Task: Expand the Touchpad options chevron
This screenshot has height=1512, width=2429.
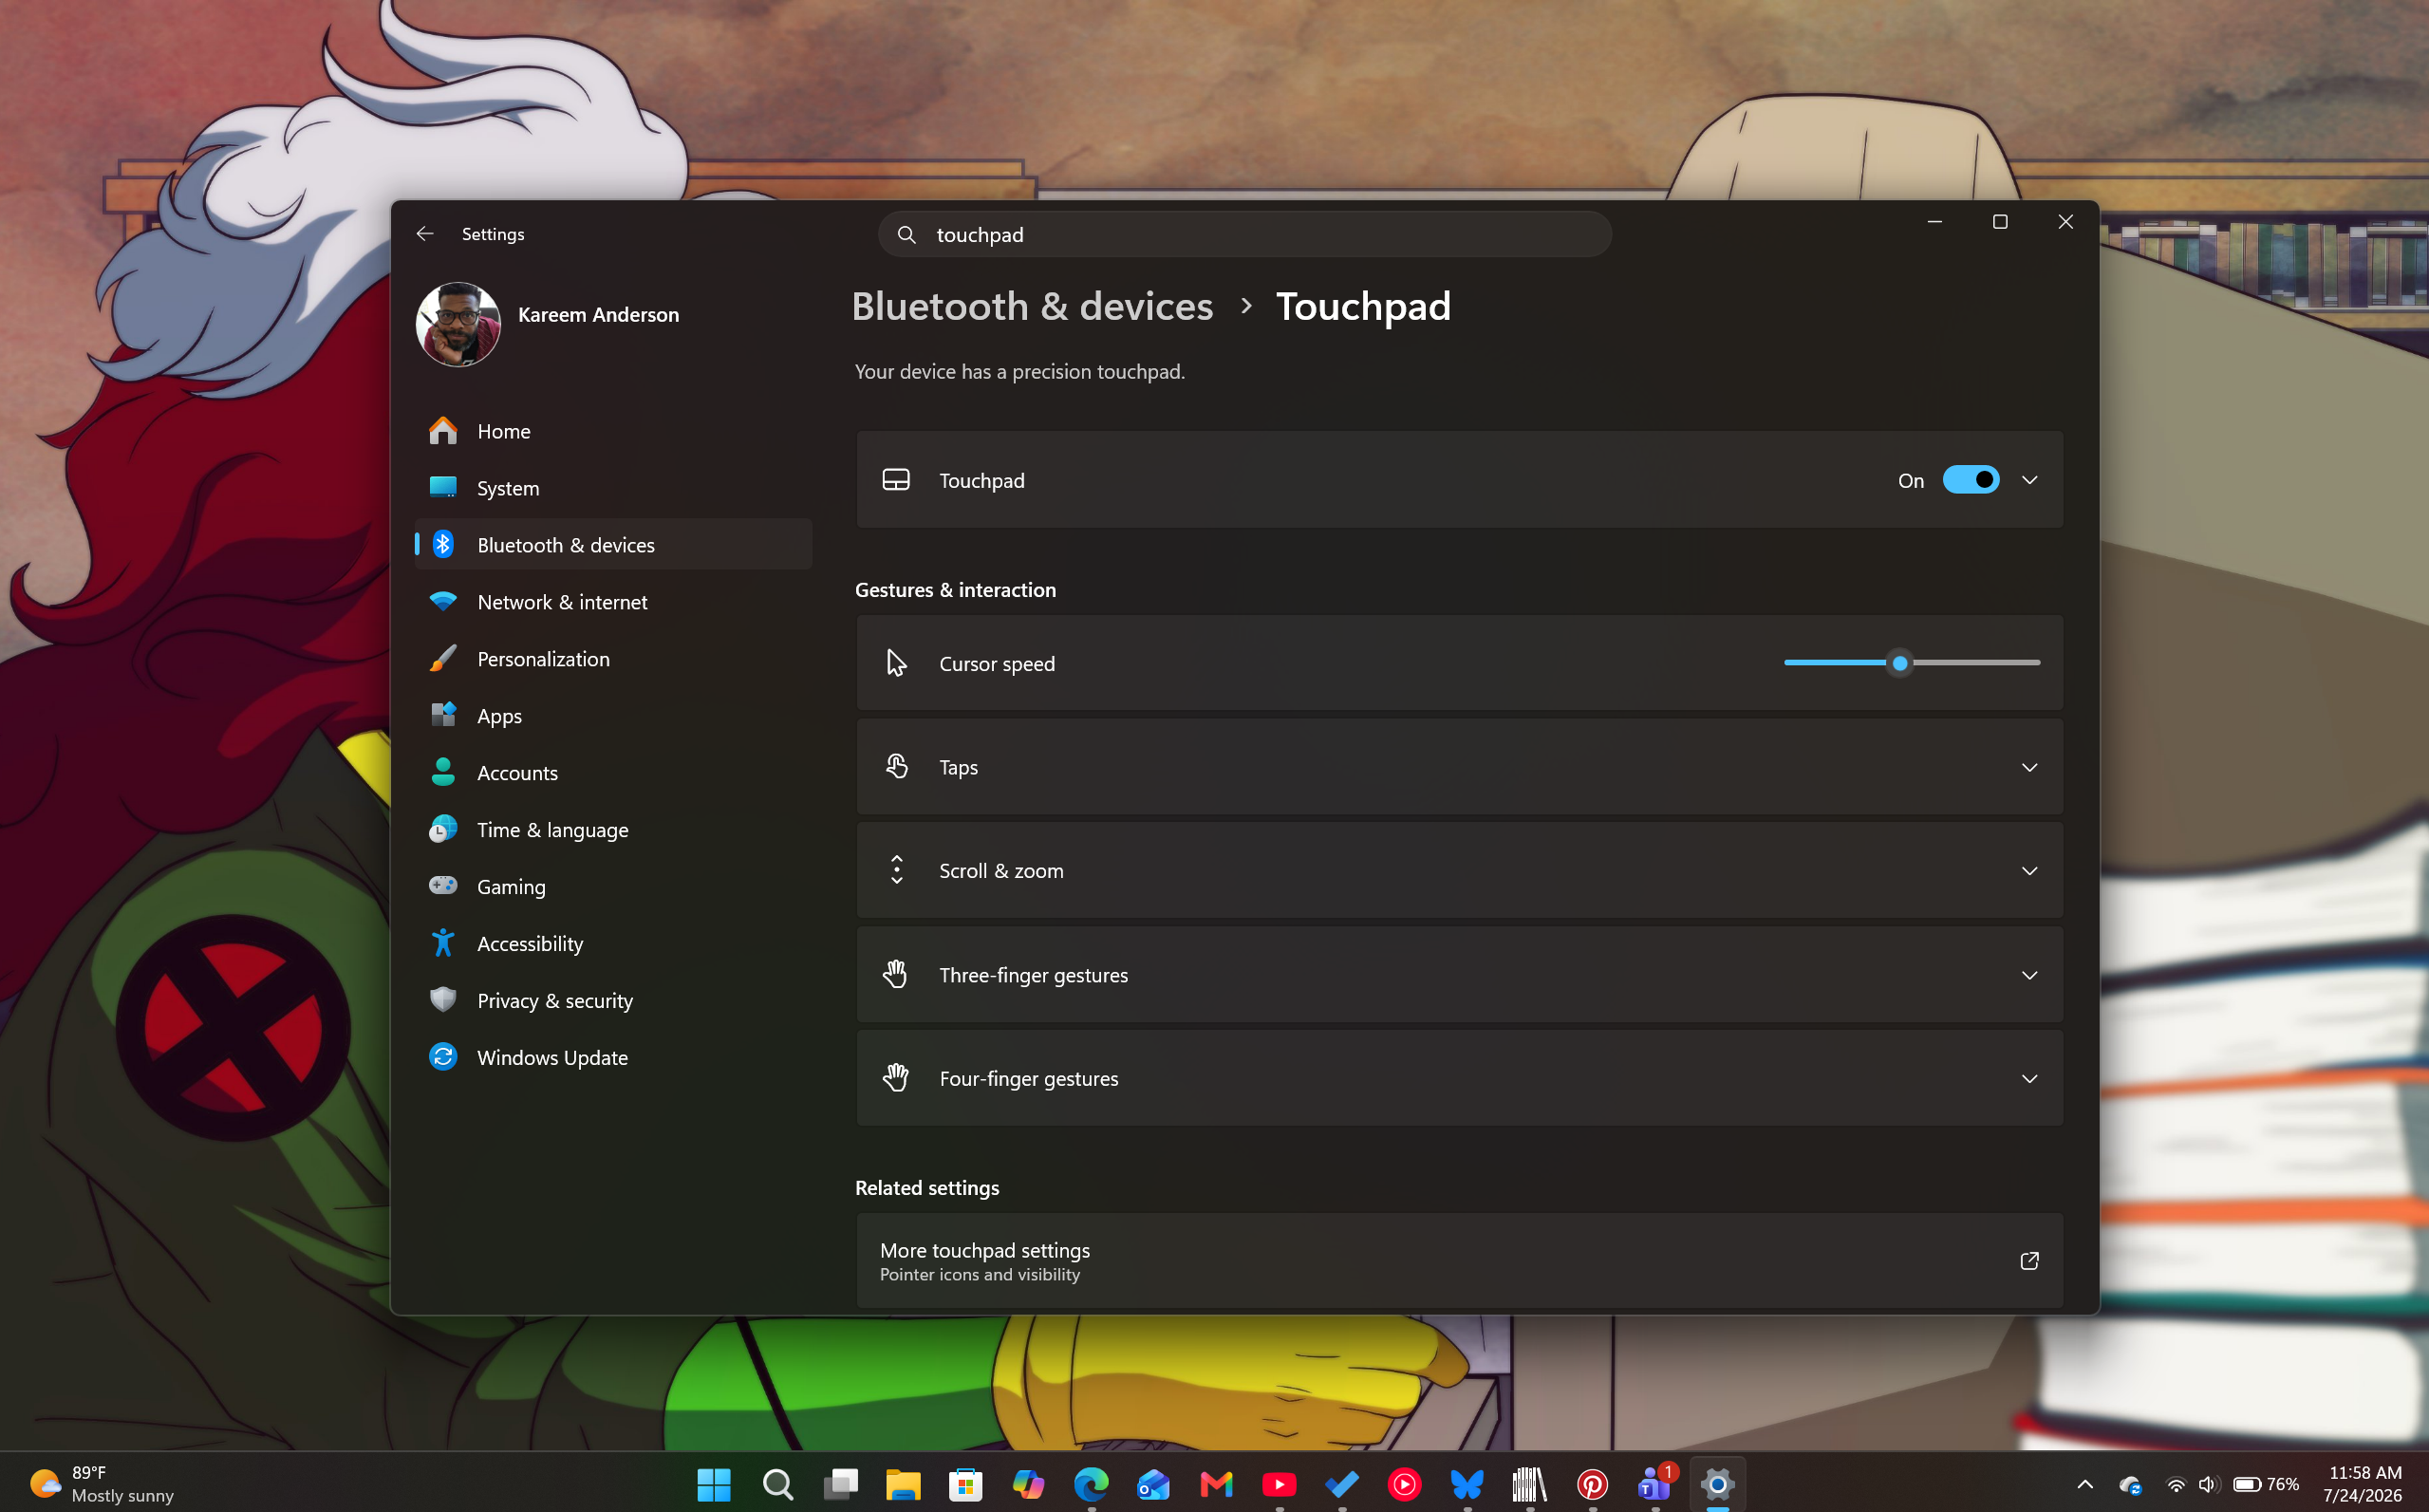Action: 2029,480
